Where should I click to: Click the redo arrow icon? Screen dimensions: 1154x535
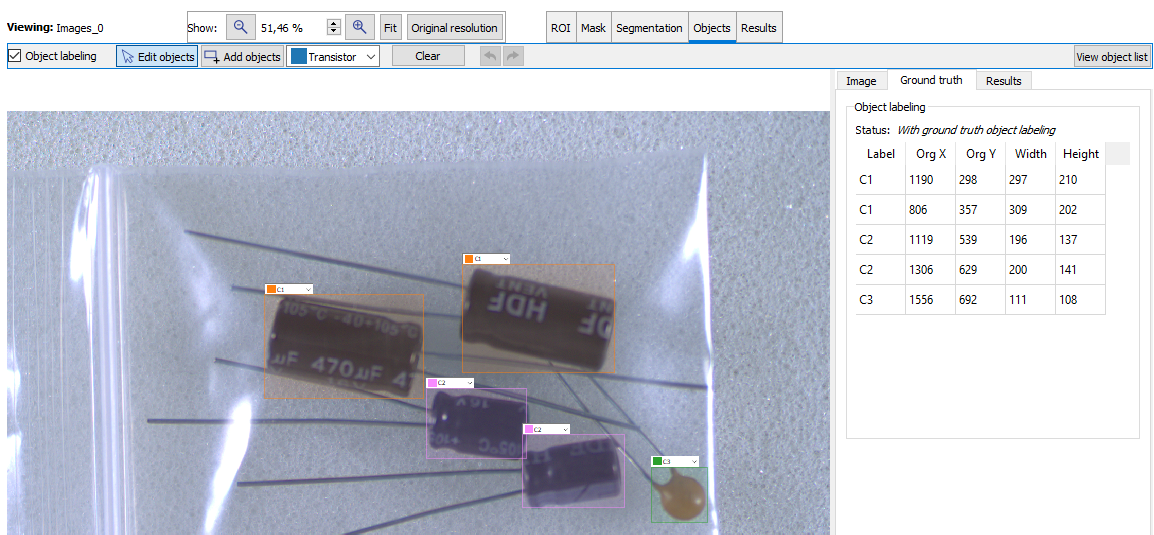pos(513,57)
